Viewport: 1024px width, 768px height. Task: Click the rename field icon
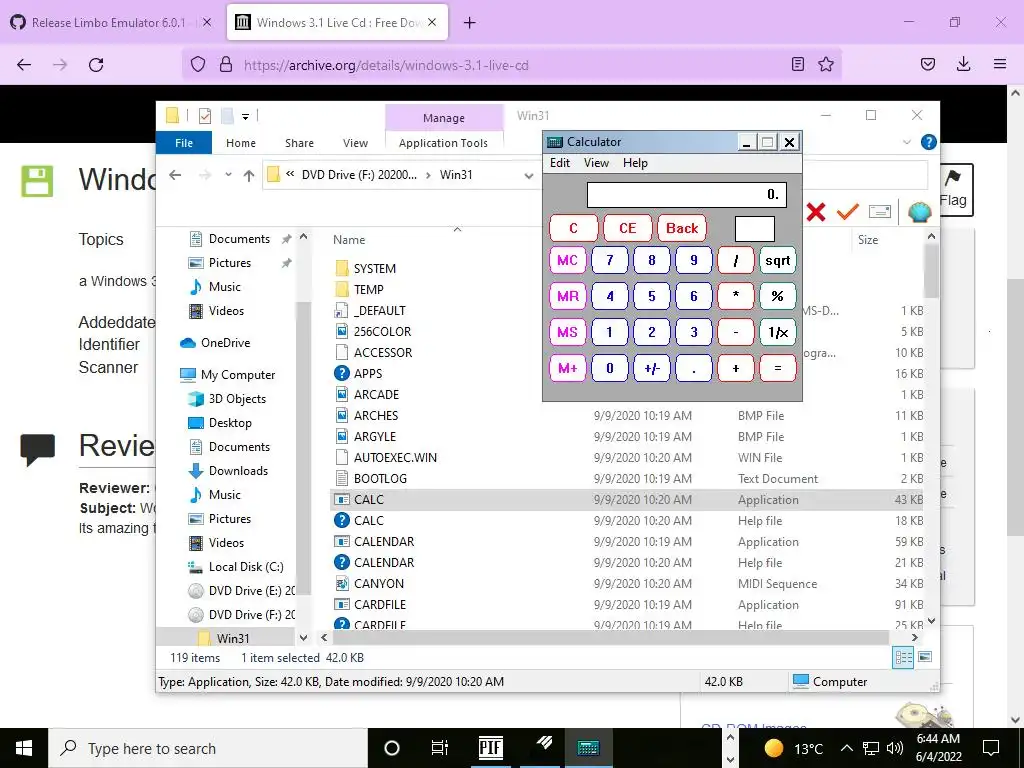point(880,211)
